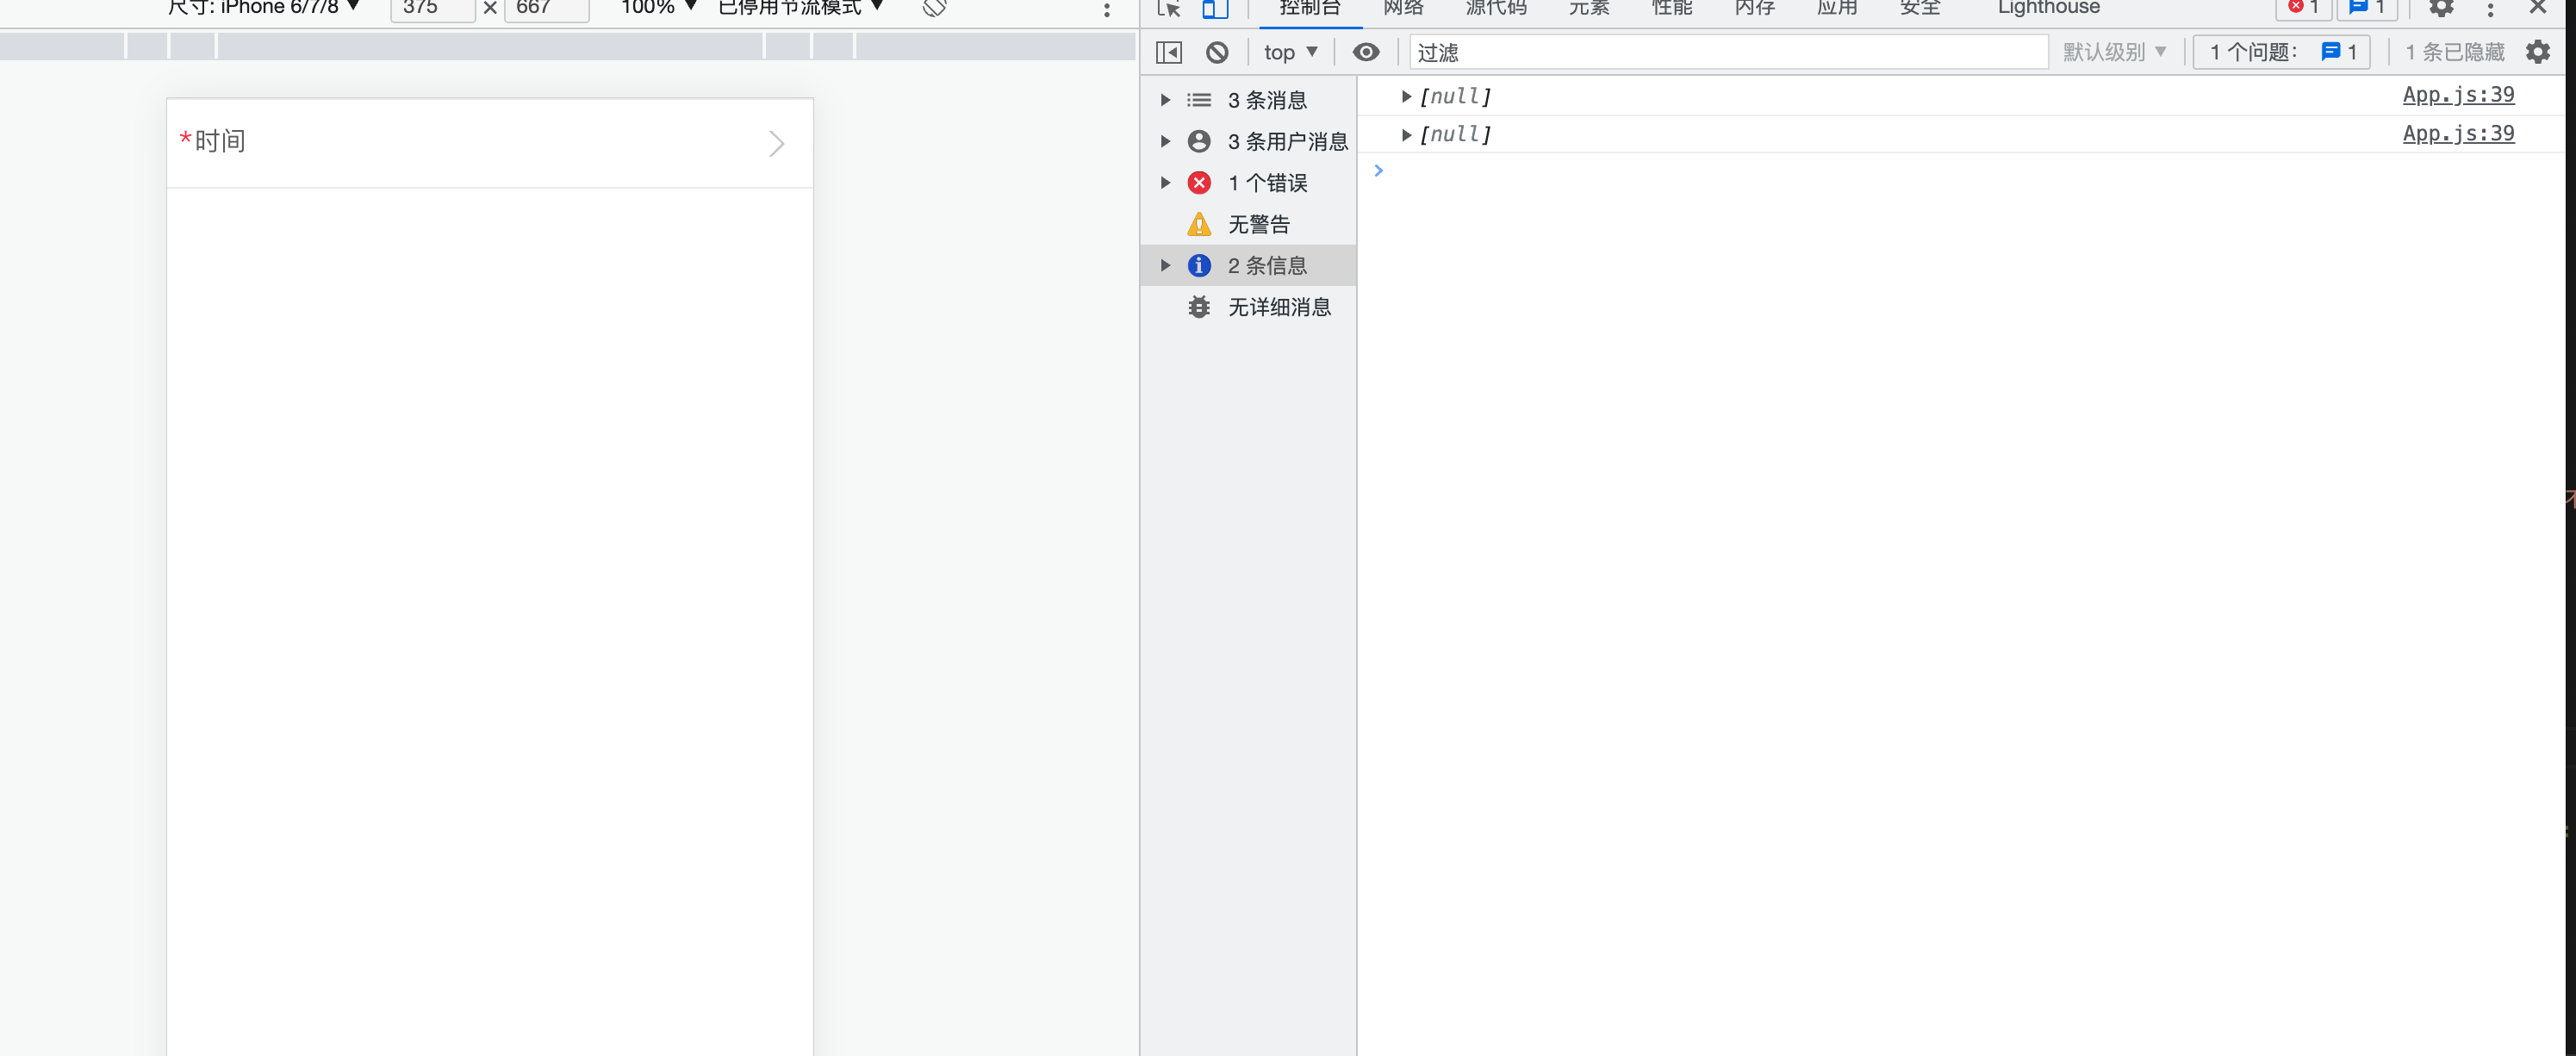Select the 1 个错误 filter in sidebar
This screenshot has width=2576, height=1056.
click(1267, 182)
